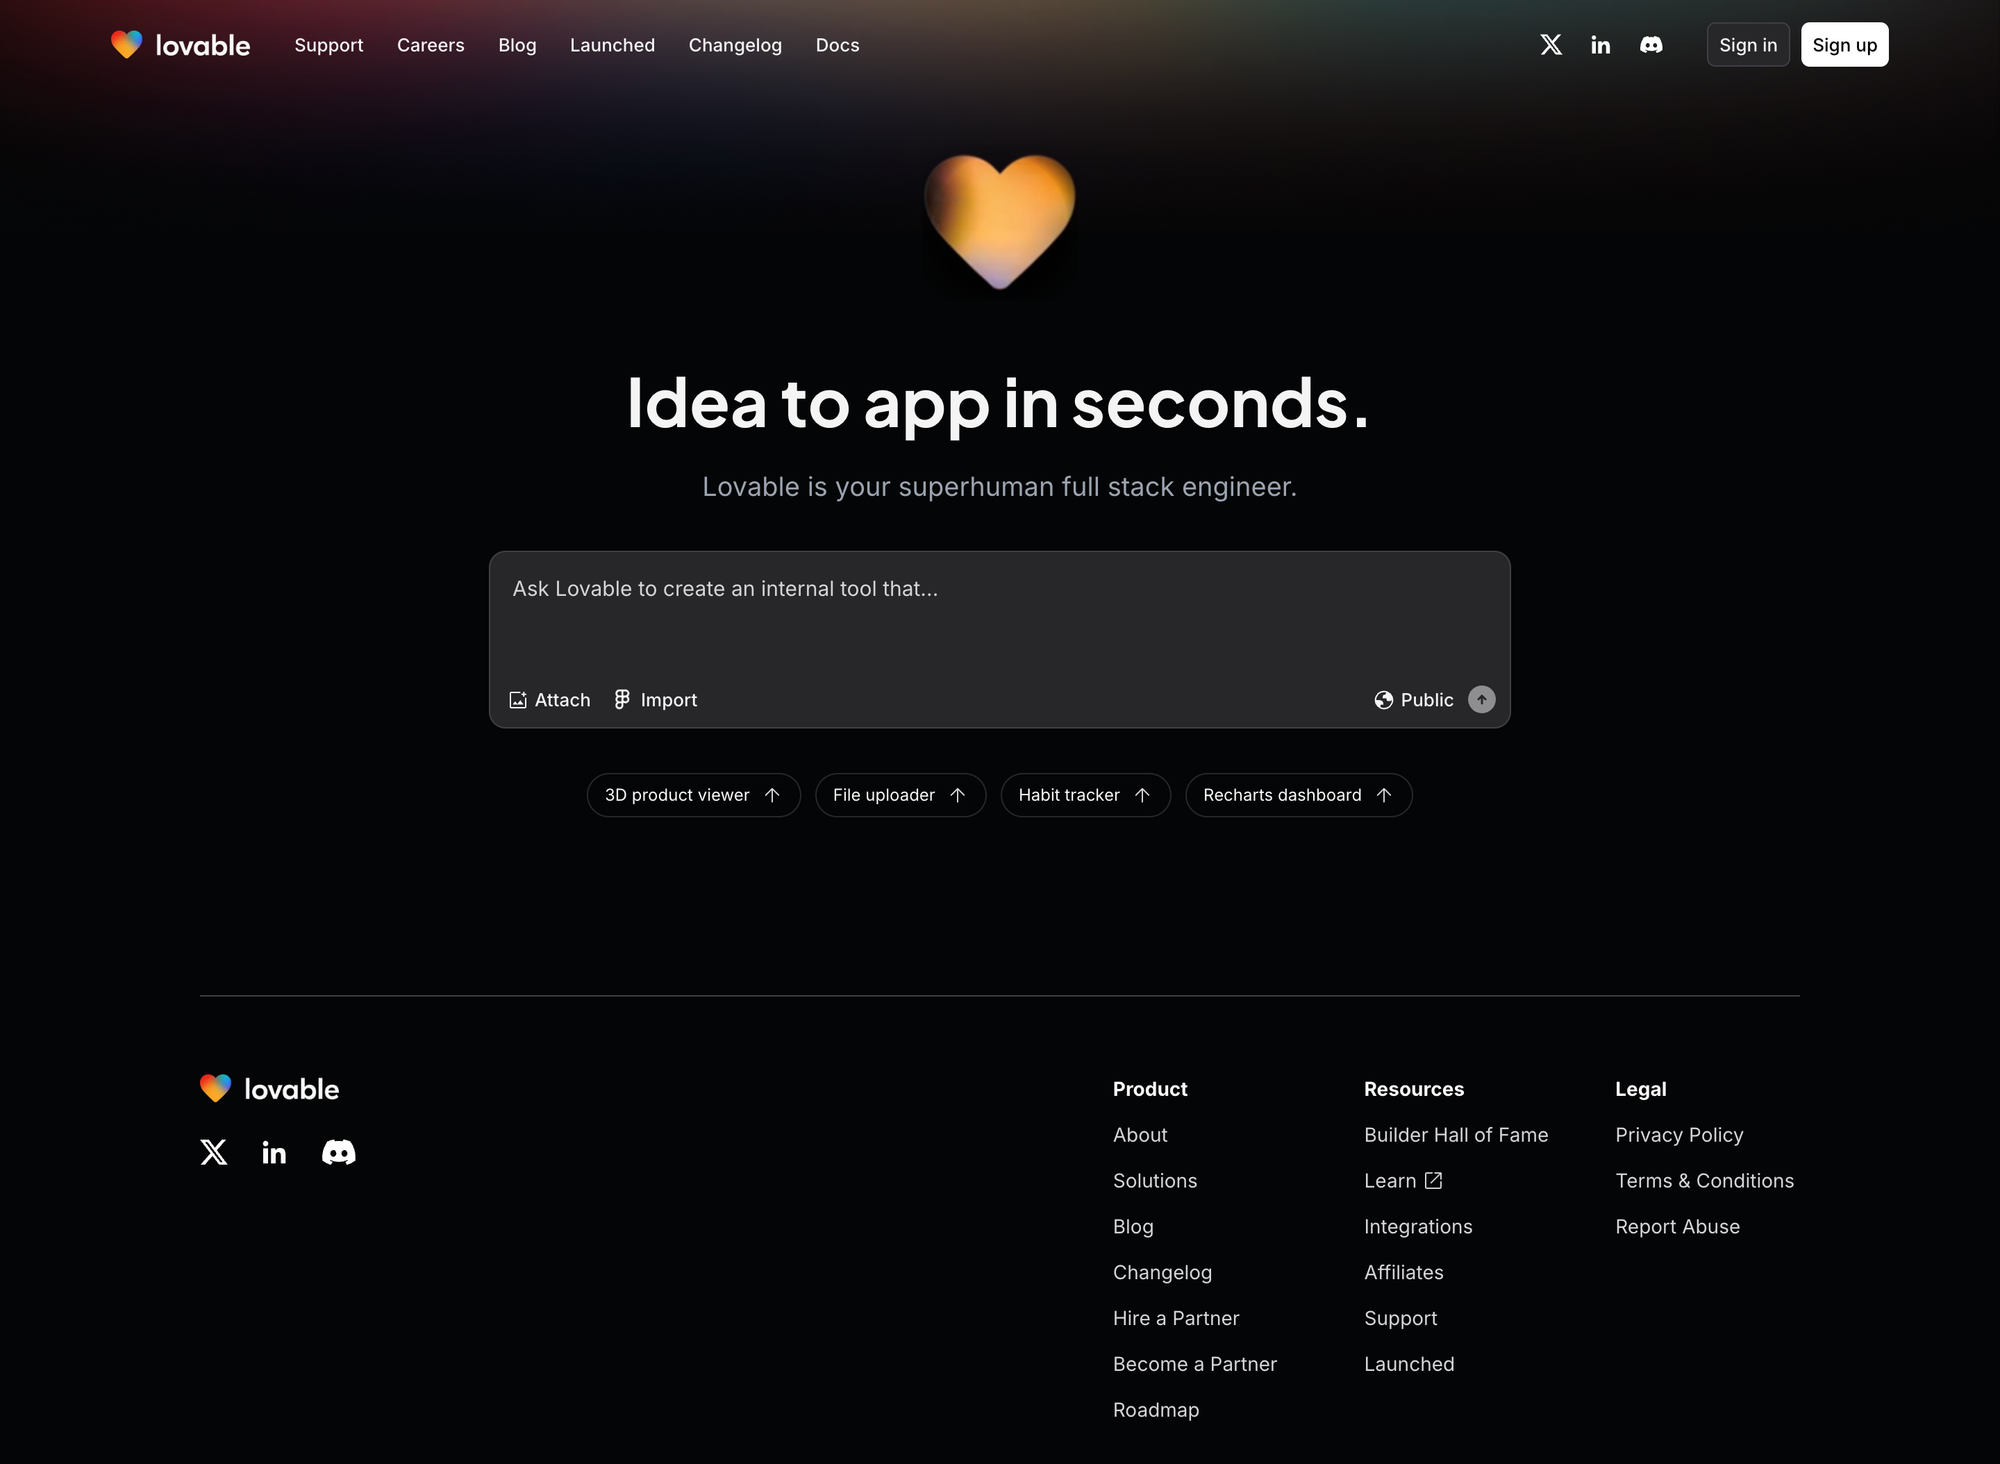Open the Roadmap footer link

coord(1156,1410)
